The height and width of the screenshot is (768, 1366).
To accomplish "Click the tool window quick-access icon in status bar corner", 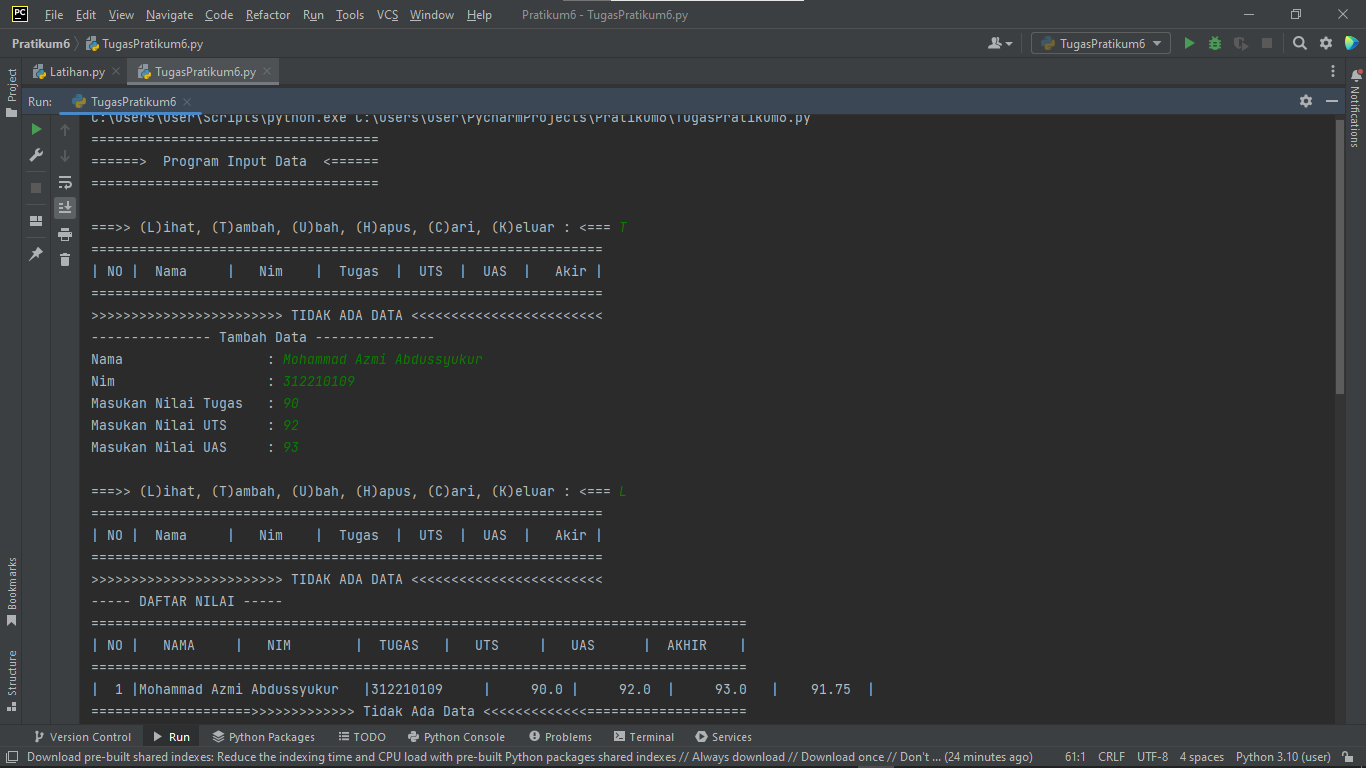I will coord(11,757).
